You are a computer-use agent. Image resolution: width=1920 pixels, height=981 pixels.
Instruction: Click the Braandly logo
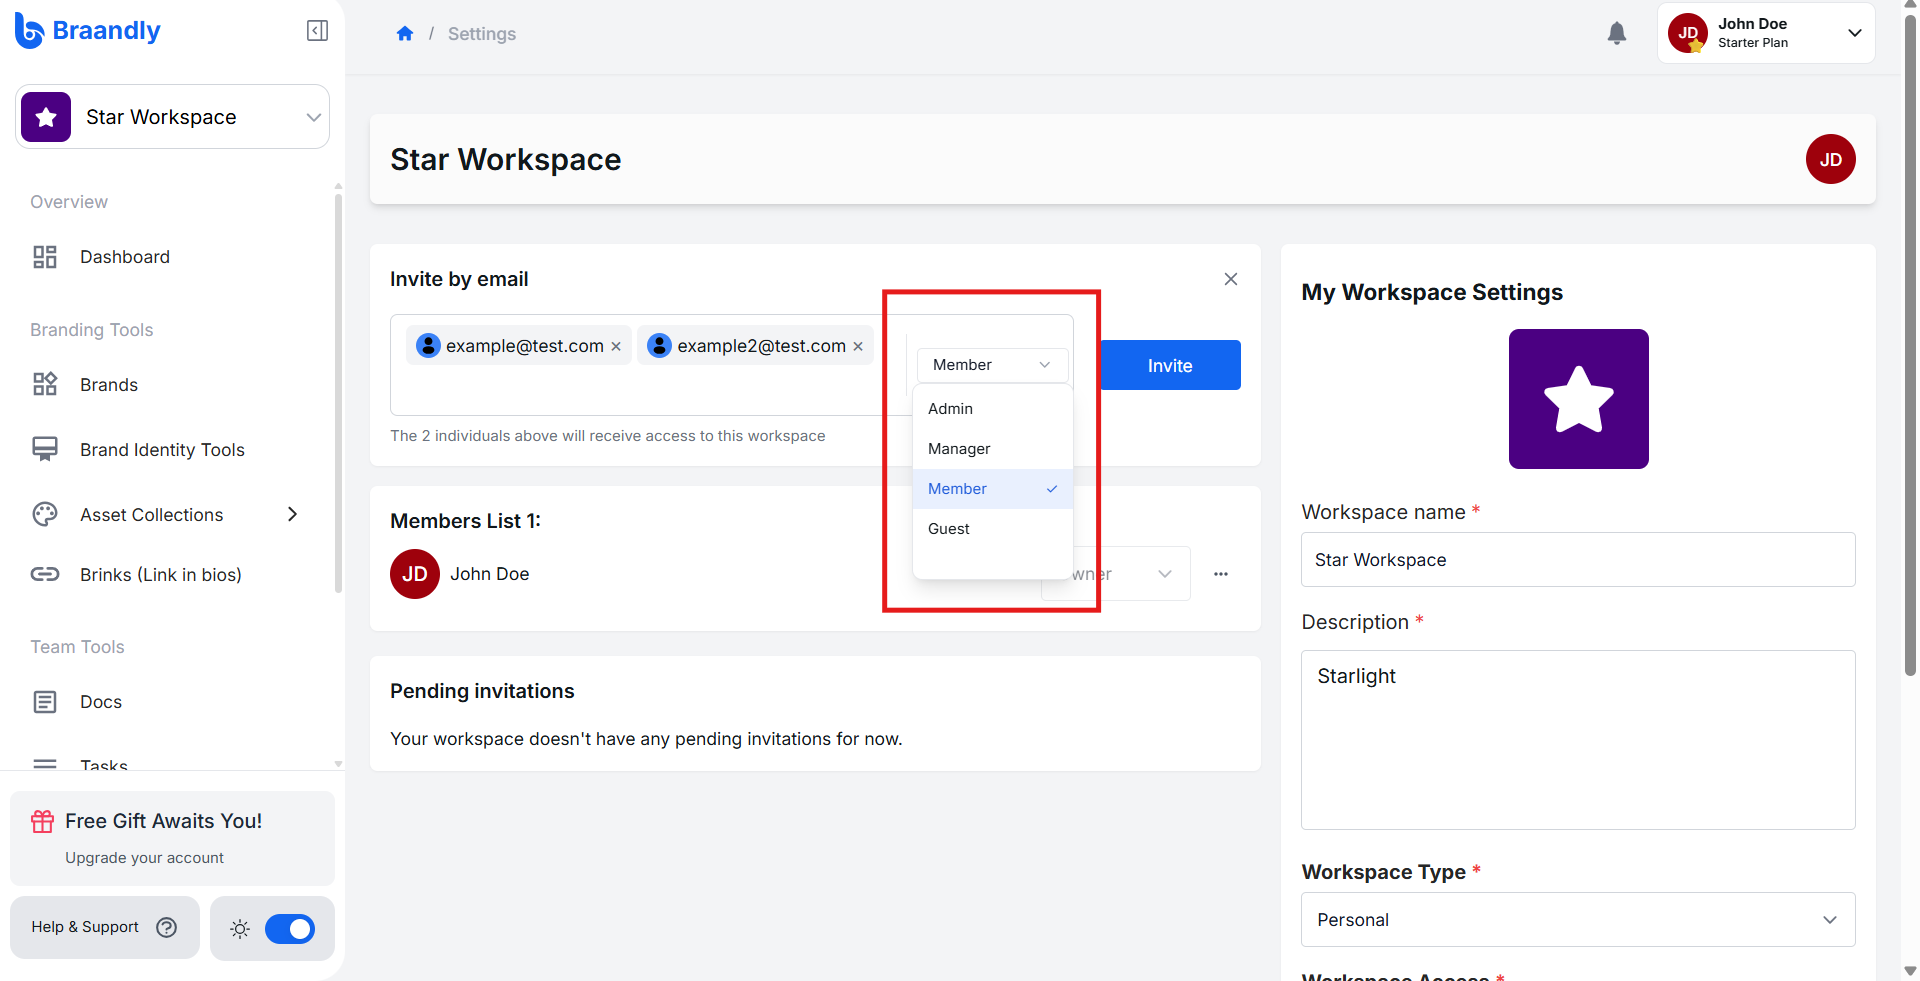tap(88, 31)
